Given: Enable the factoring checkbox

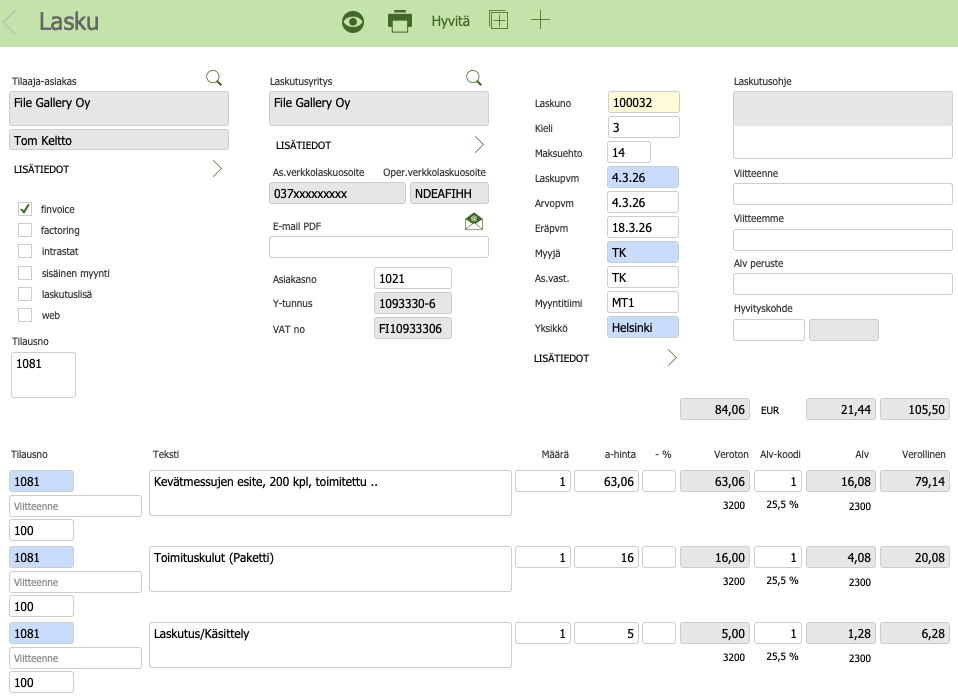Looking at the screenshot, I should 25,230.
